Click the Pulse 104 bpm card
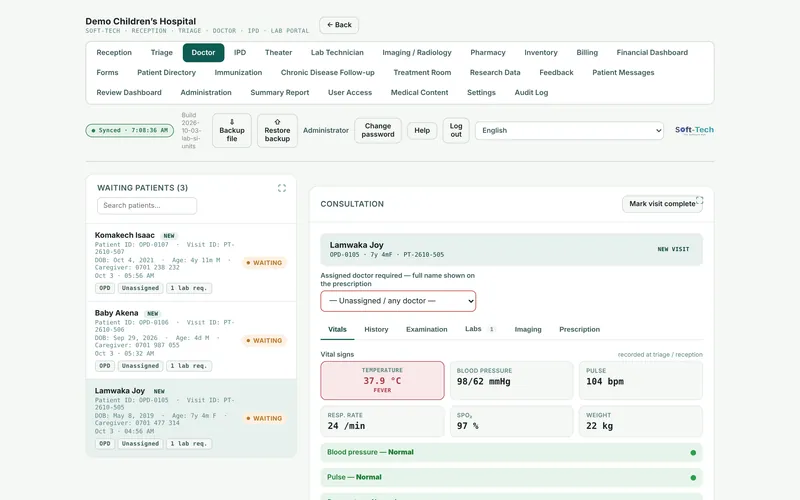Image resolution: width=800 pixels, height=500 pixels. [x=640, y=381]
